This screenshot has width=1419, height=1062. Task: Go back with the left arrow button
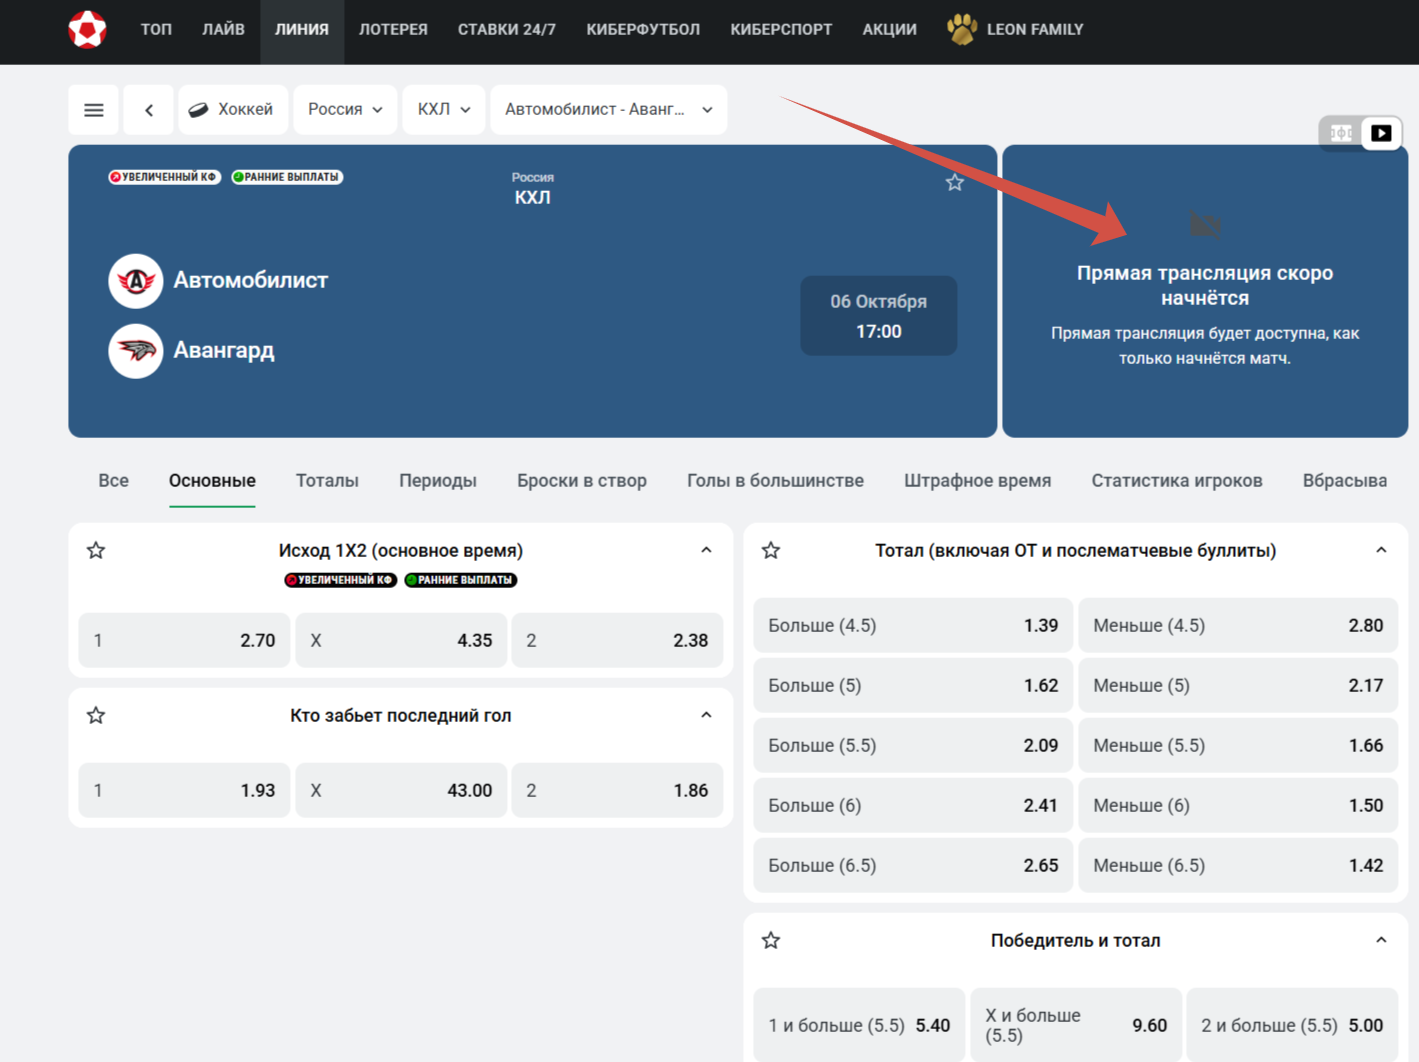[x=149, y=110]
